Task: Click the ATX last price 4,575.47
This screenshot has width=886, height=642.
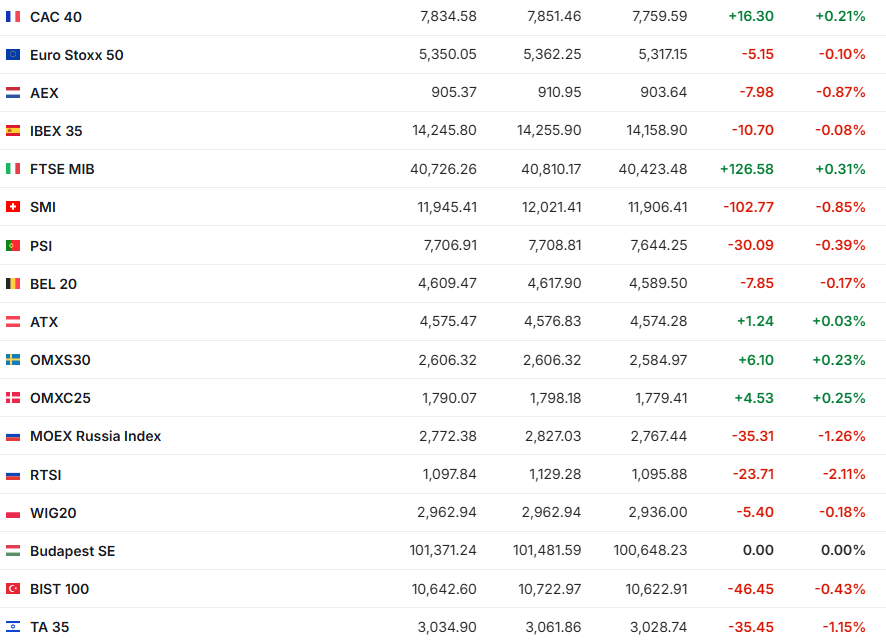Action: [x=447, y=322]
